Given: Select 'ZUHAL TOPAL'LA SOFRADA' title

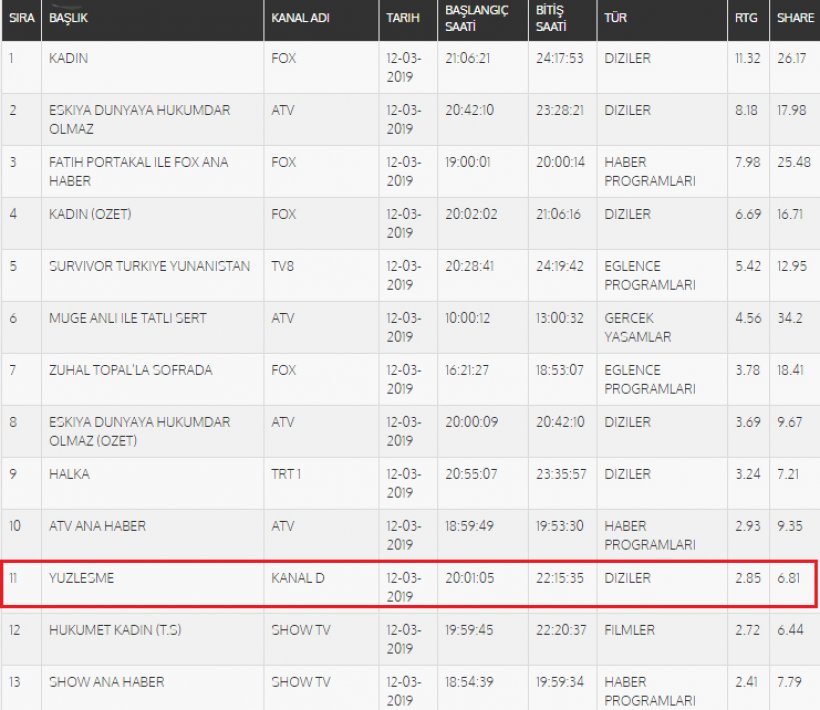Looking at the screenshot, I should tap(131, 370).
